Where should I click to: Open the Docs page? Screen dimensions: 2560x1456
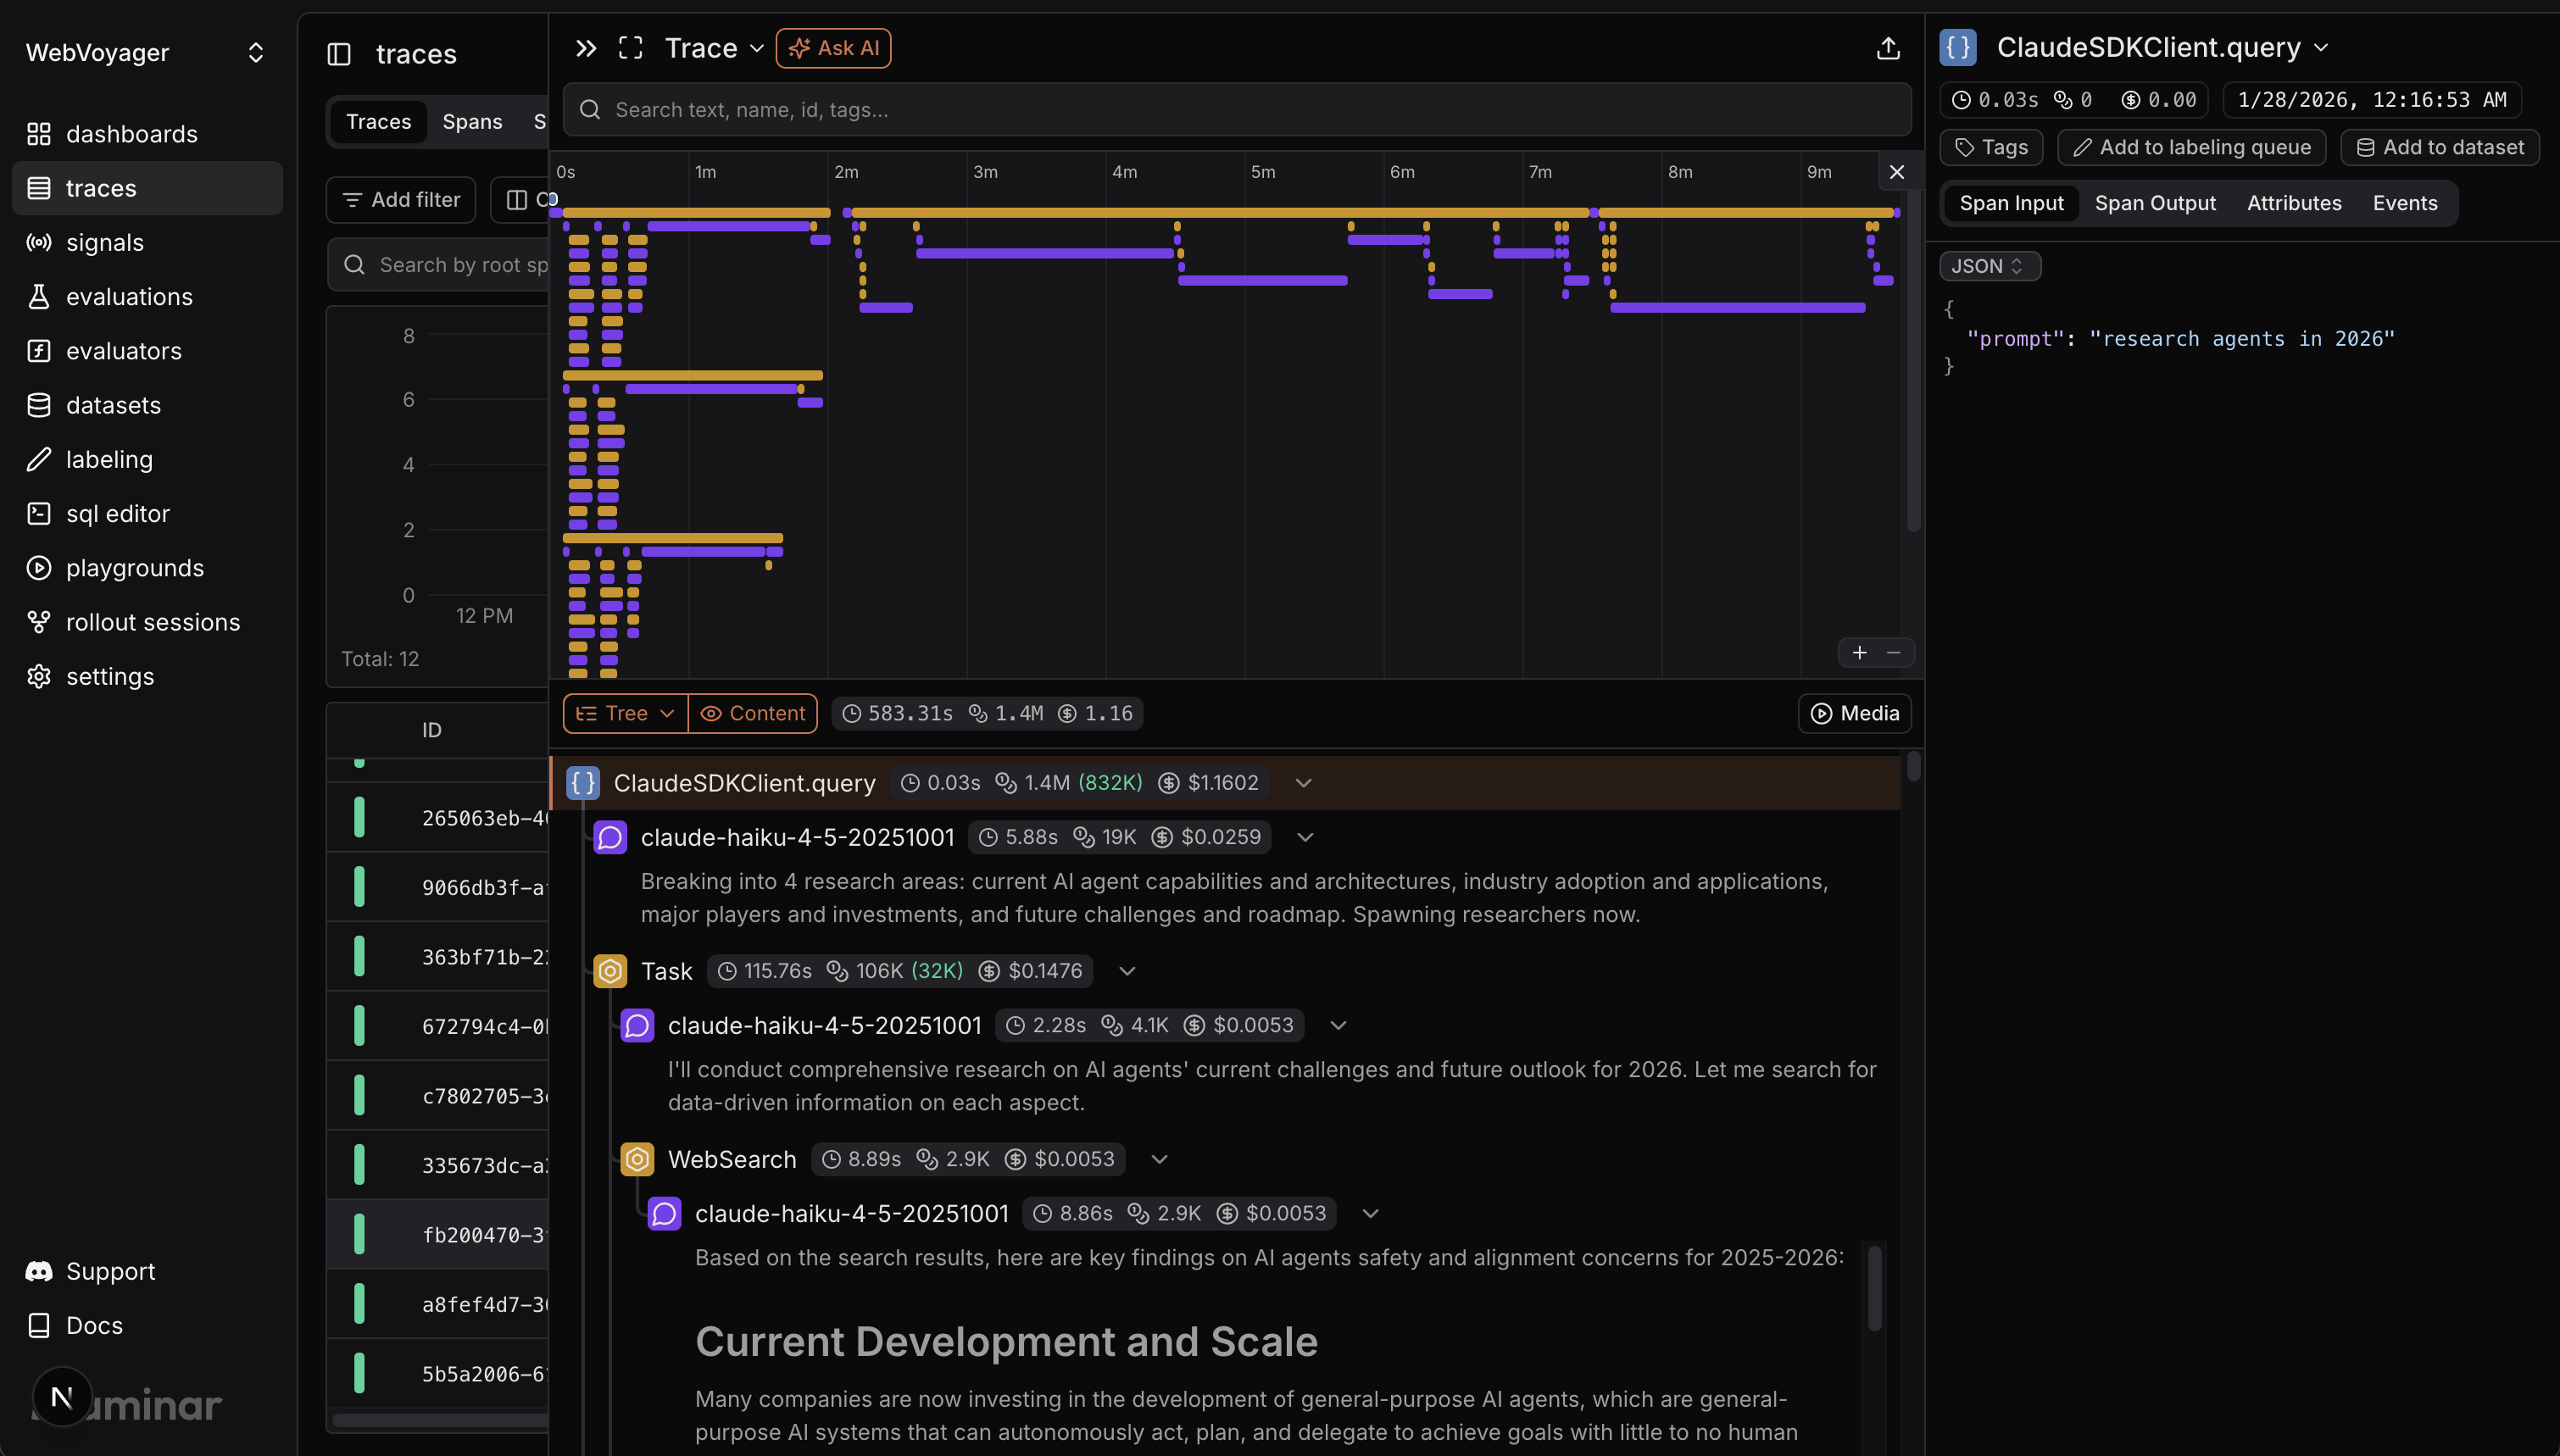point(94,1324)
